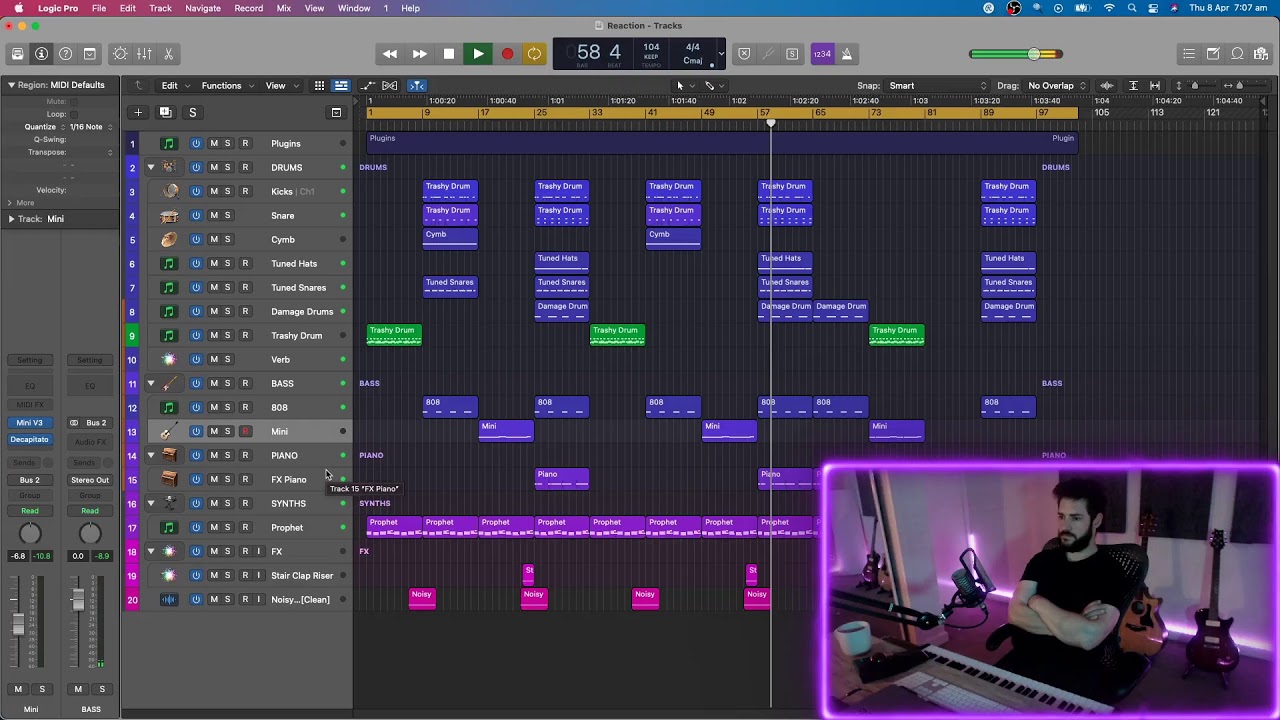This screenshot has width=1280, height=720.
Task: Click the Replace mode X button
Action: tap(744, 54)
